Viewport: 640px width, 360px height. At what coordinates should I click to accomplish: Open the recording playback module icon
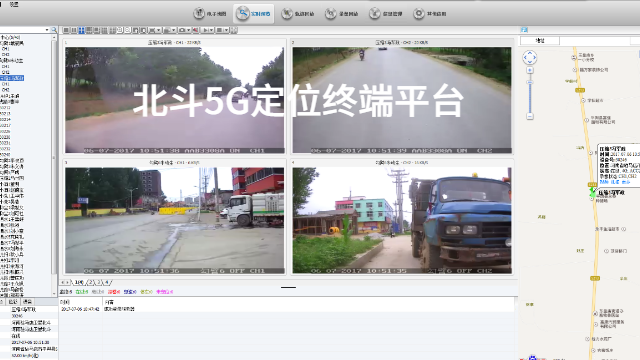[x=330, y=13]
